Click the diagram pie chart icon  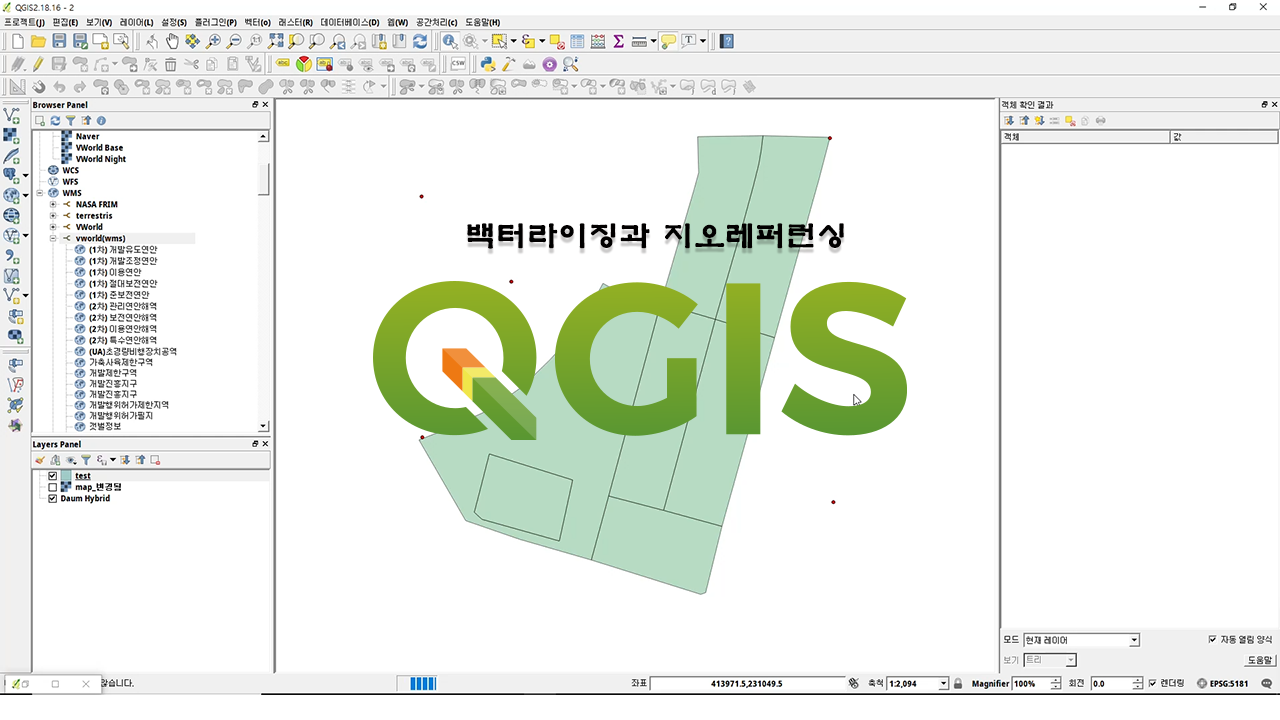[x=304, y=63]
